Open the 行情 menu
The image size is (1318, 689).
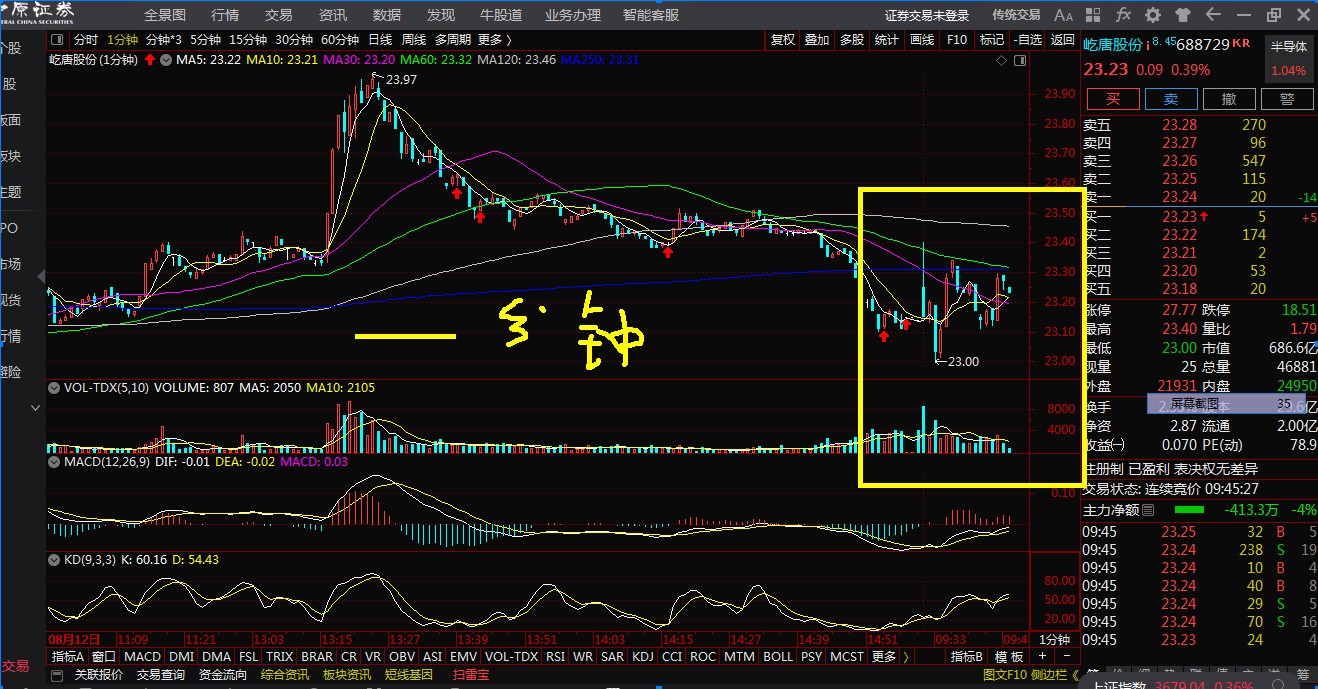pos(225,15)
